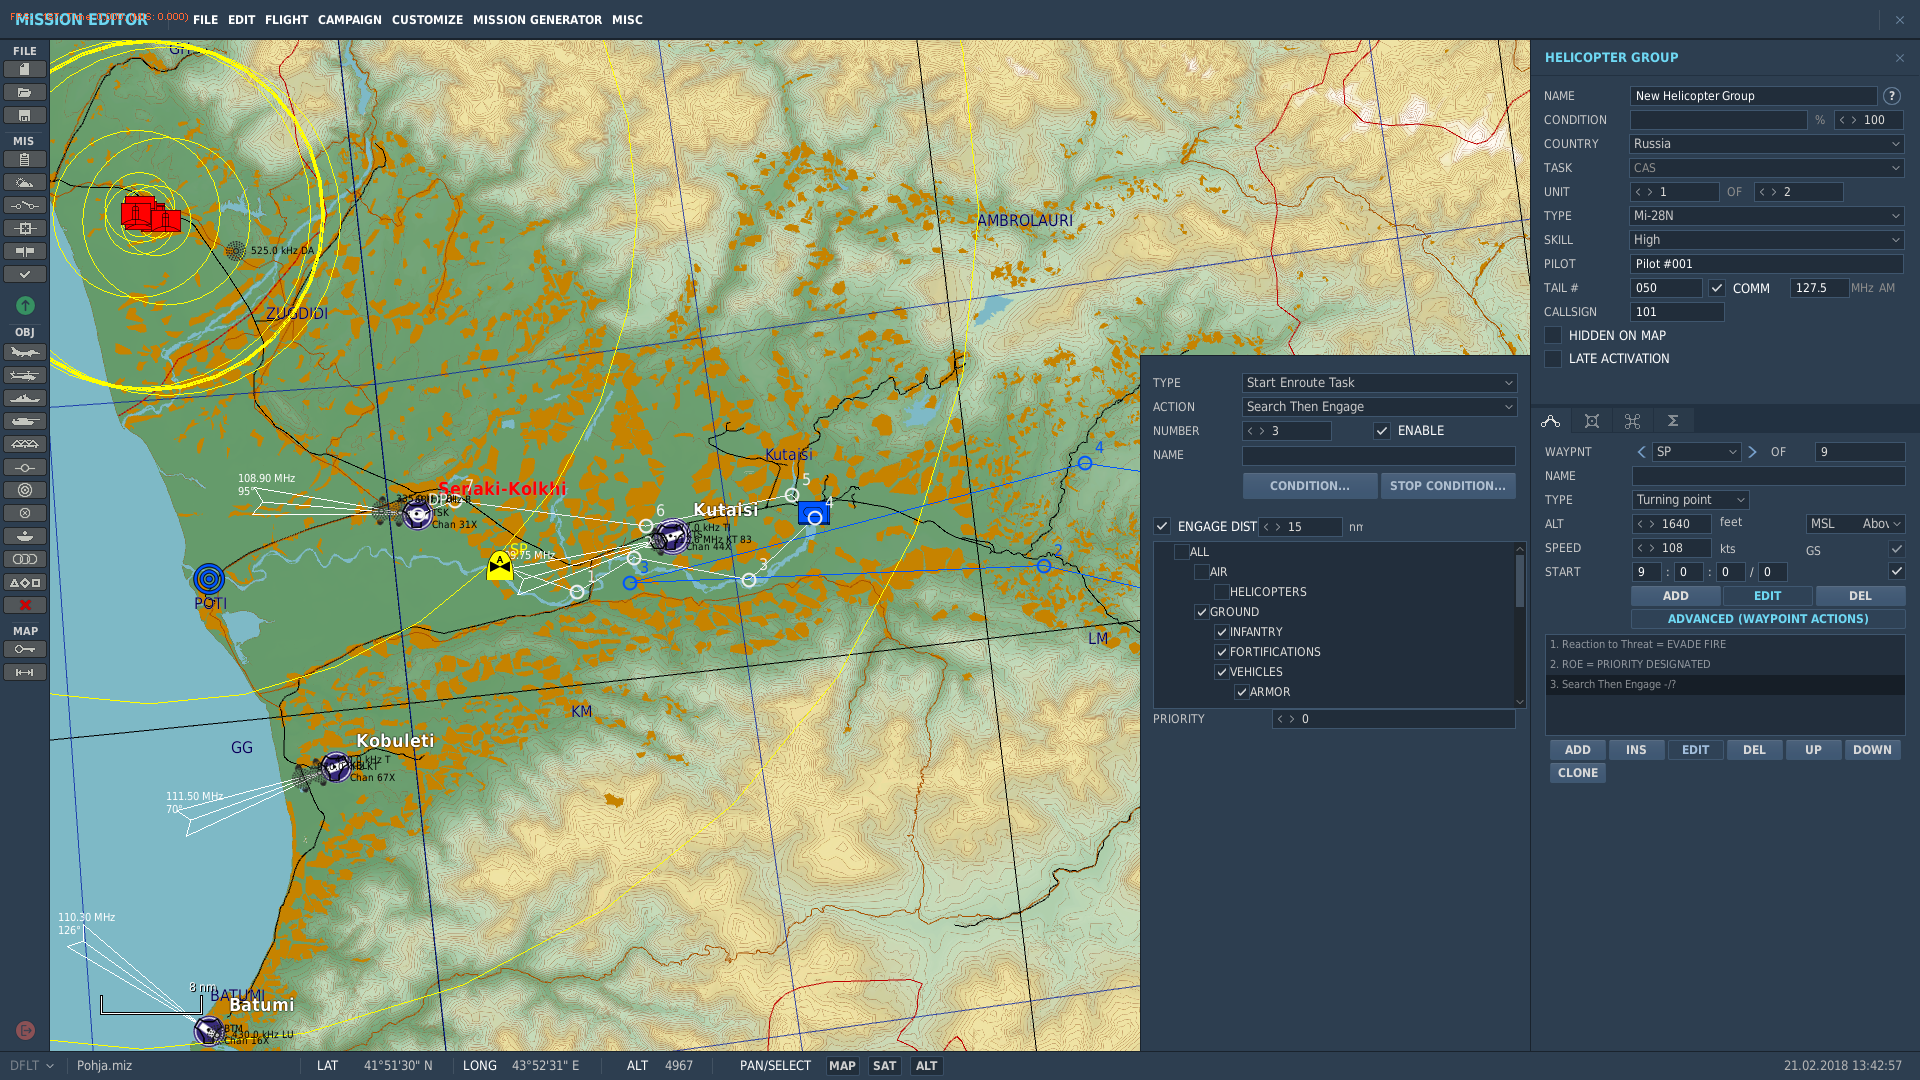Uncheck the Fortifications target checkbox
This screenshot has height=1080, width=1920.
tap(1222, 652)
